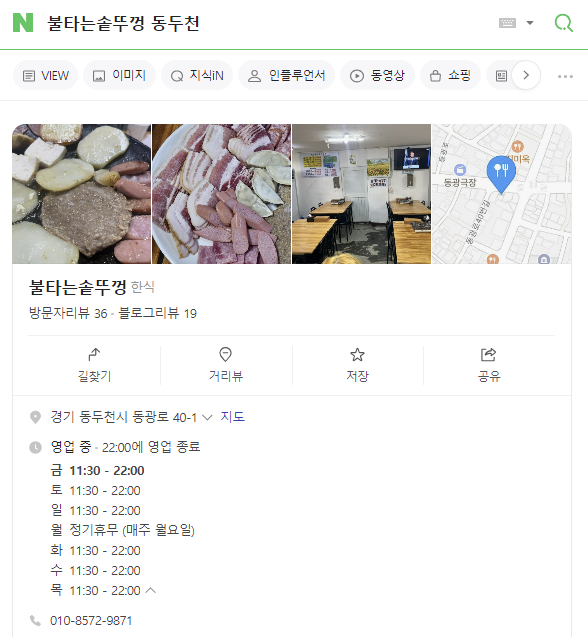Click the 금 11:30 - 22:00 hours row
The image size is (588, 637).
(x=97, y=470)
